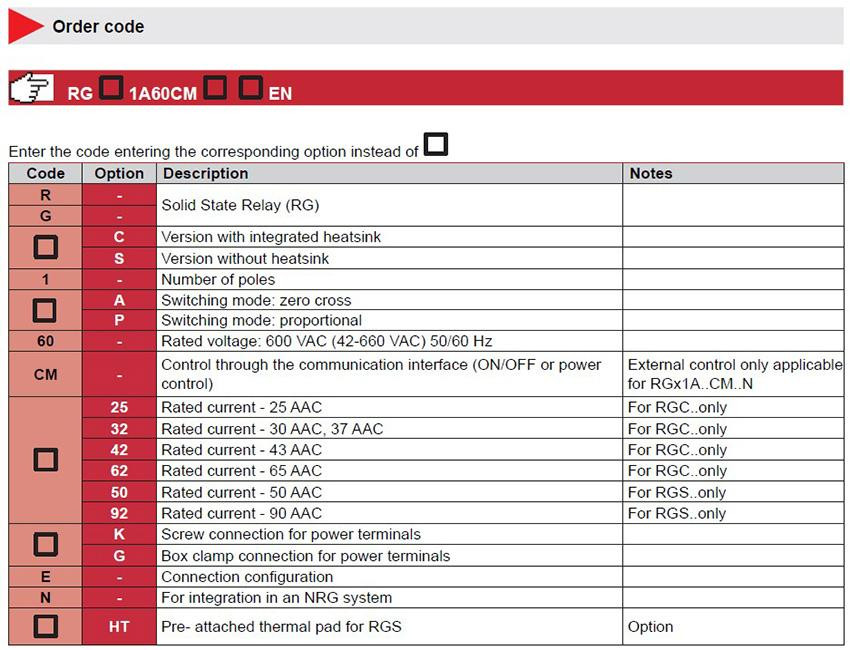Click 'For RGC..only' note in 25 row
Image resolution: width=850 pixels, height=650 pixels.
pyautogui.click(x=677, y=408)
